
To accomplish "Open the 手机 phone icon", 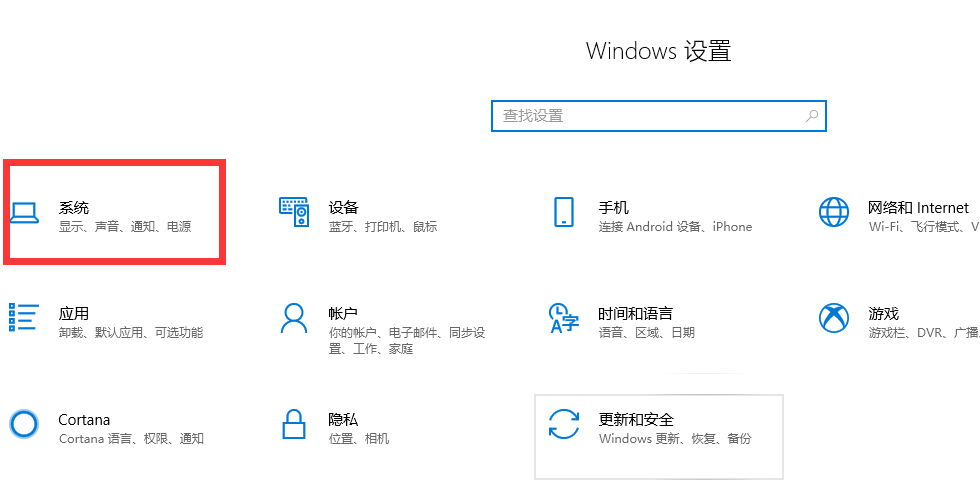I will click(564, 212).
